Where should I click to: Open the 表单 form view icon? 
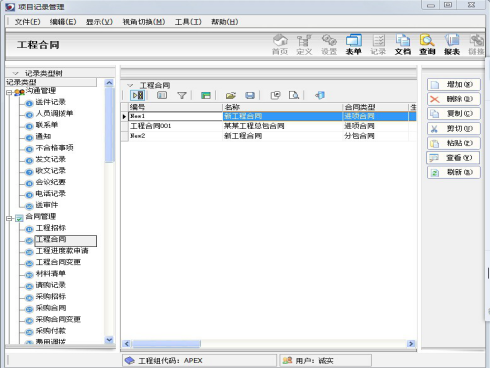click(354, 44)
